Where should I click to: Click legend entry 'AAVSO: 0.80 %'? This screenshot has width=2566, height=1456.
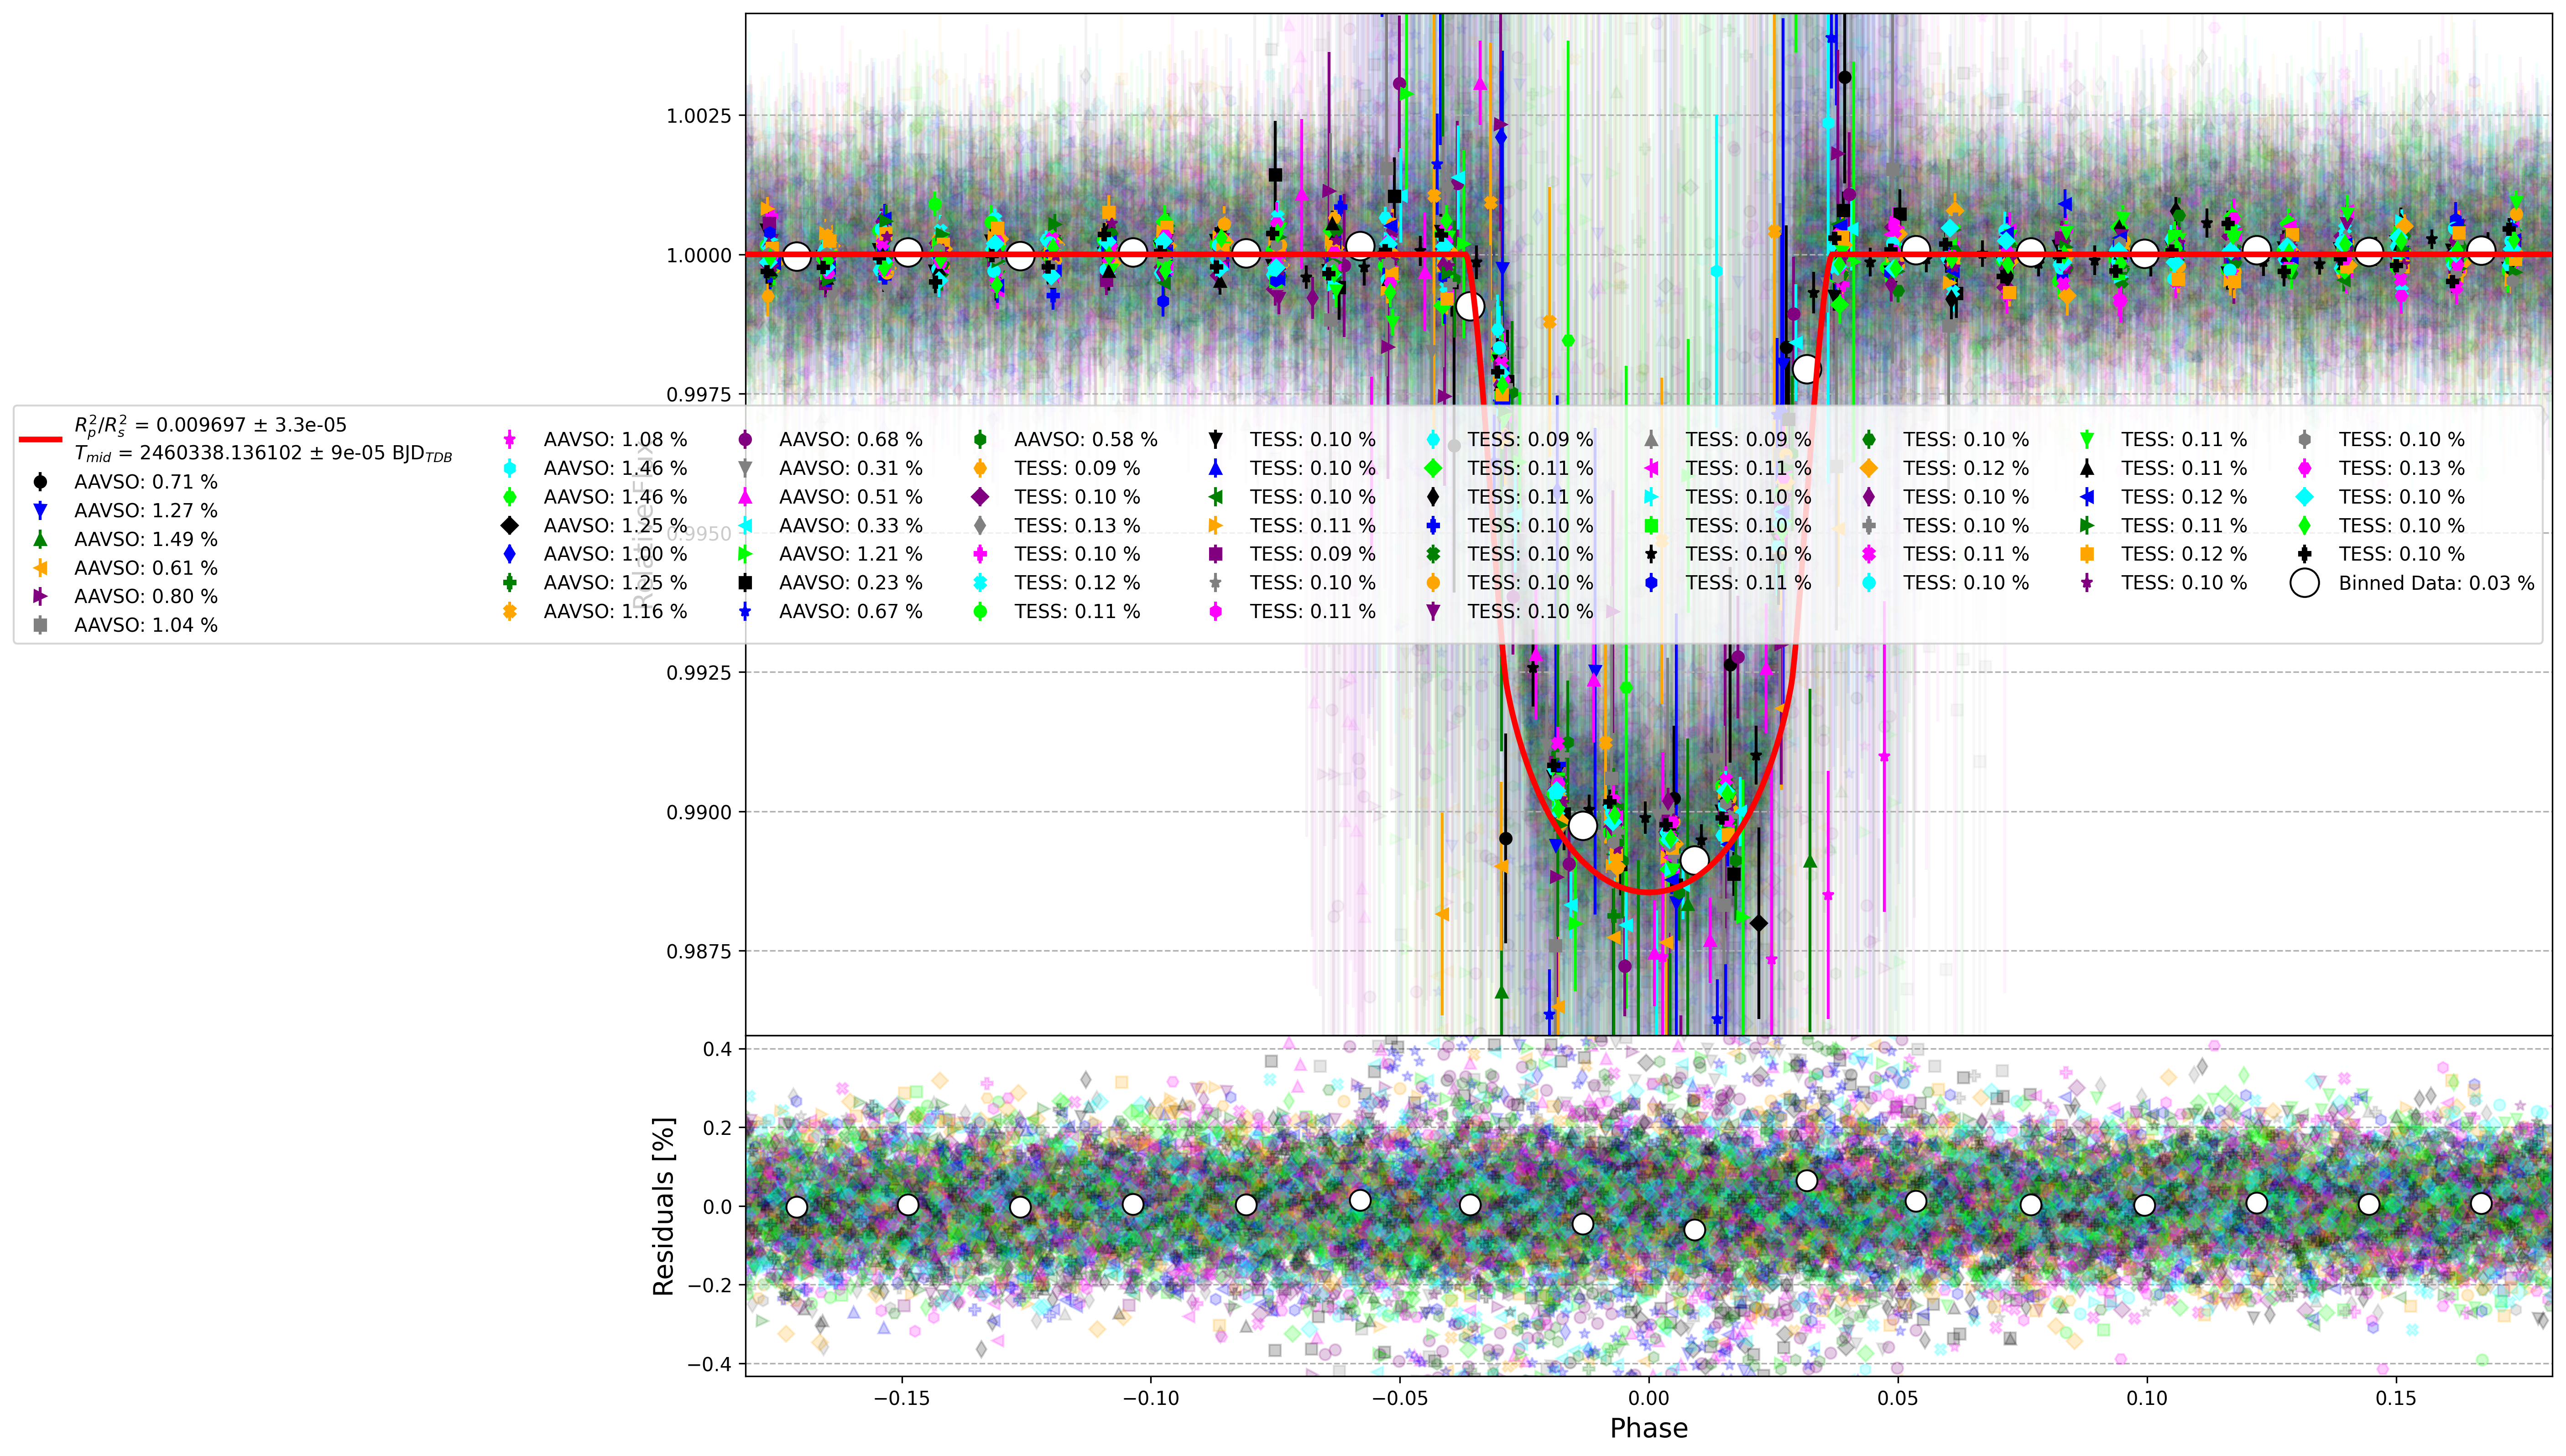145,597
